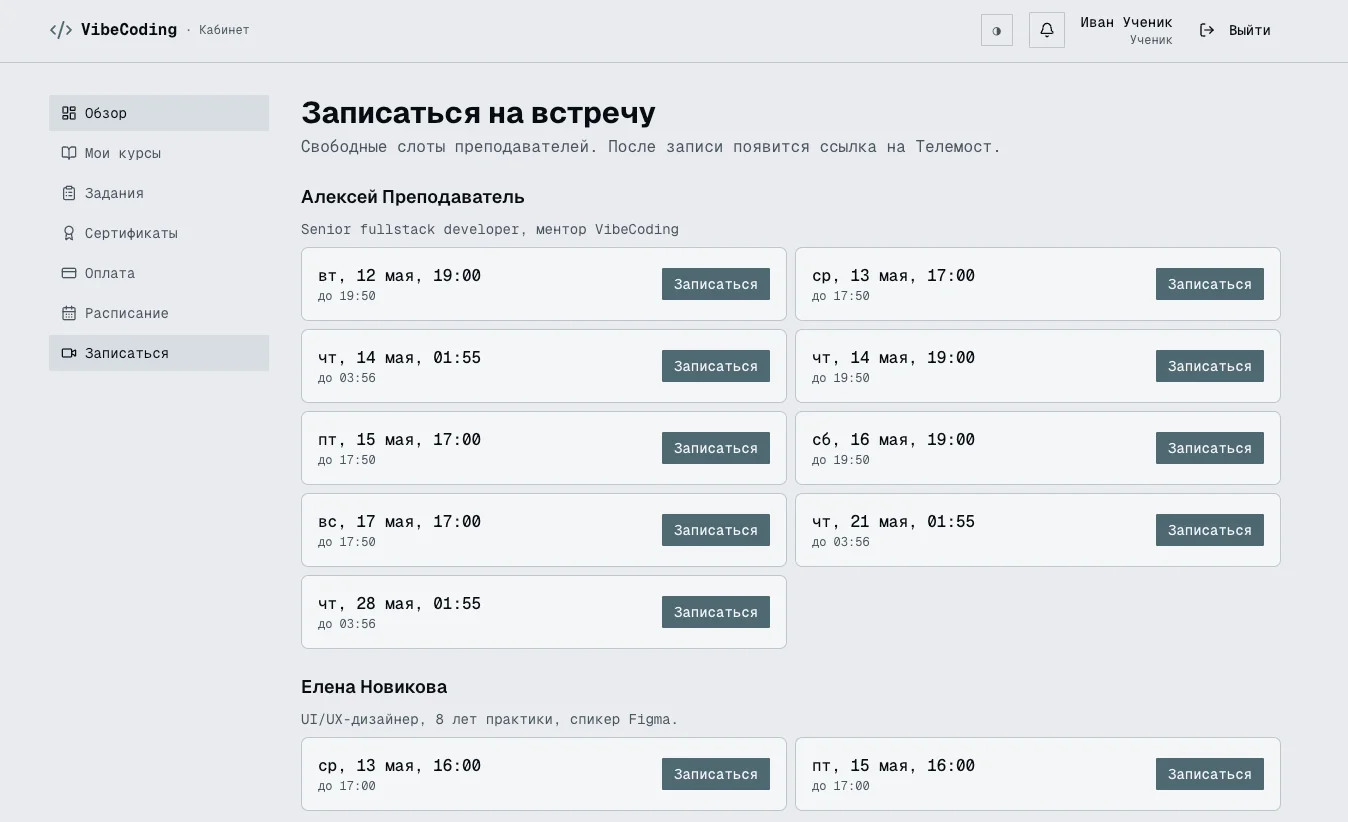
Task: Click the award icon next to Сертификаты
Action: pos(69,233)
